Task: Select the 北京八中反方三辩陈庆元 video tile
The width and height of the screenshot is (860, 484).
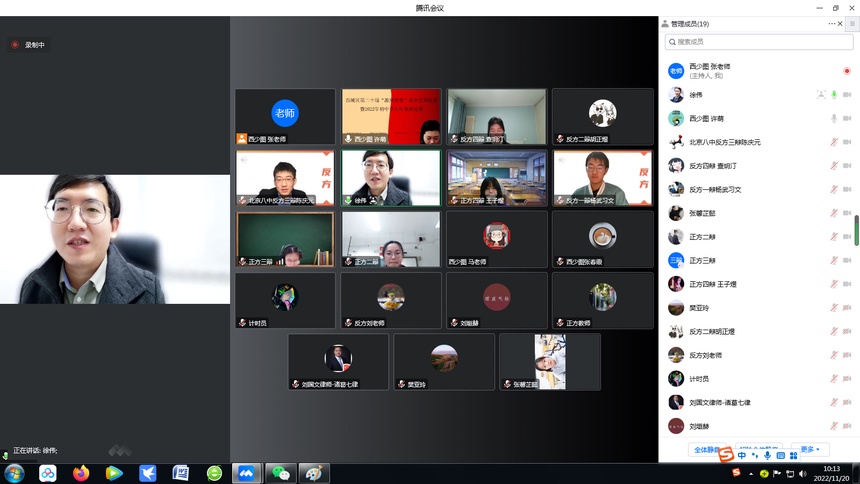Action: pos(285,178)
